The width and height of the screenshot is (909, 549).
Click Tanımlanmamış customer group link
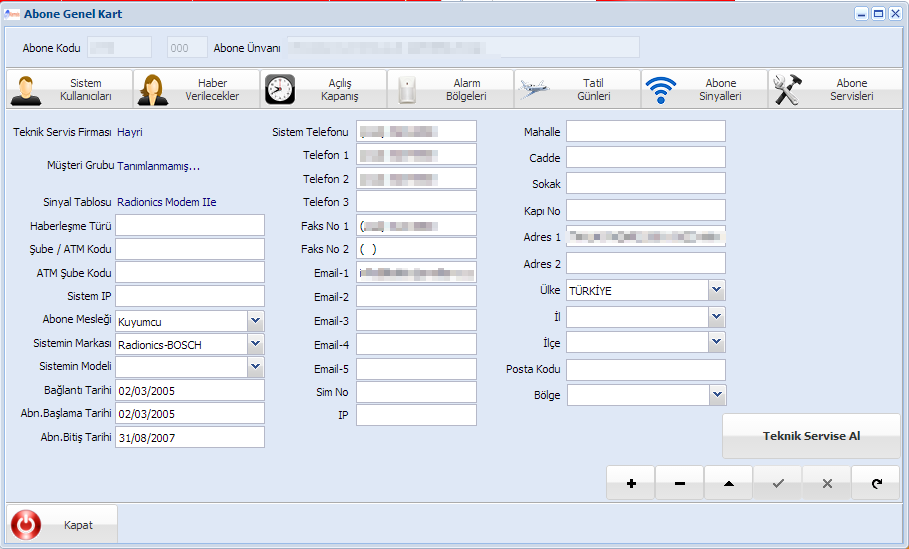158,166
